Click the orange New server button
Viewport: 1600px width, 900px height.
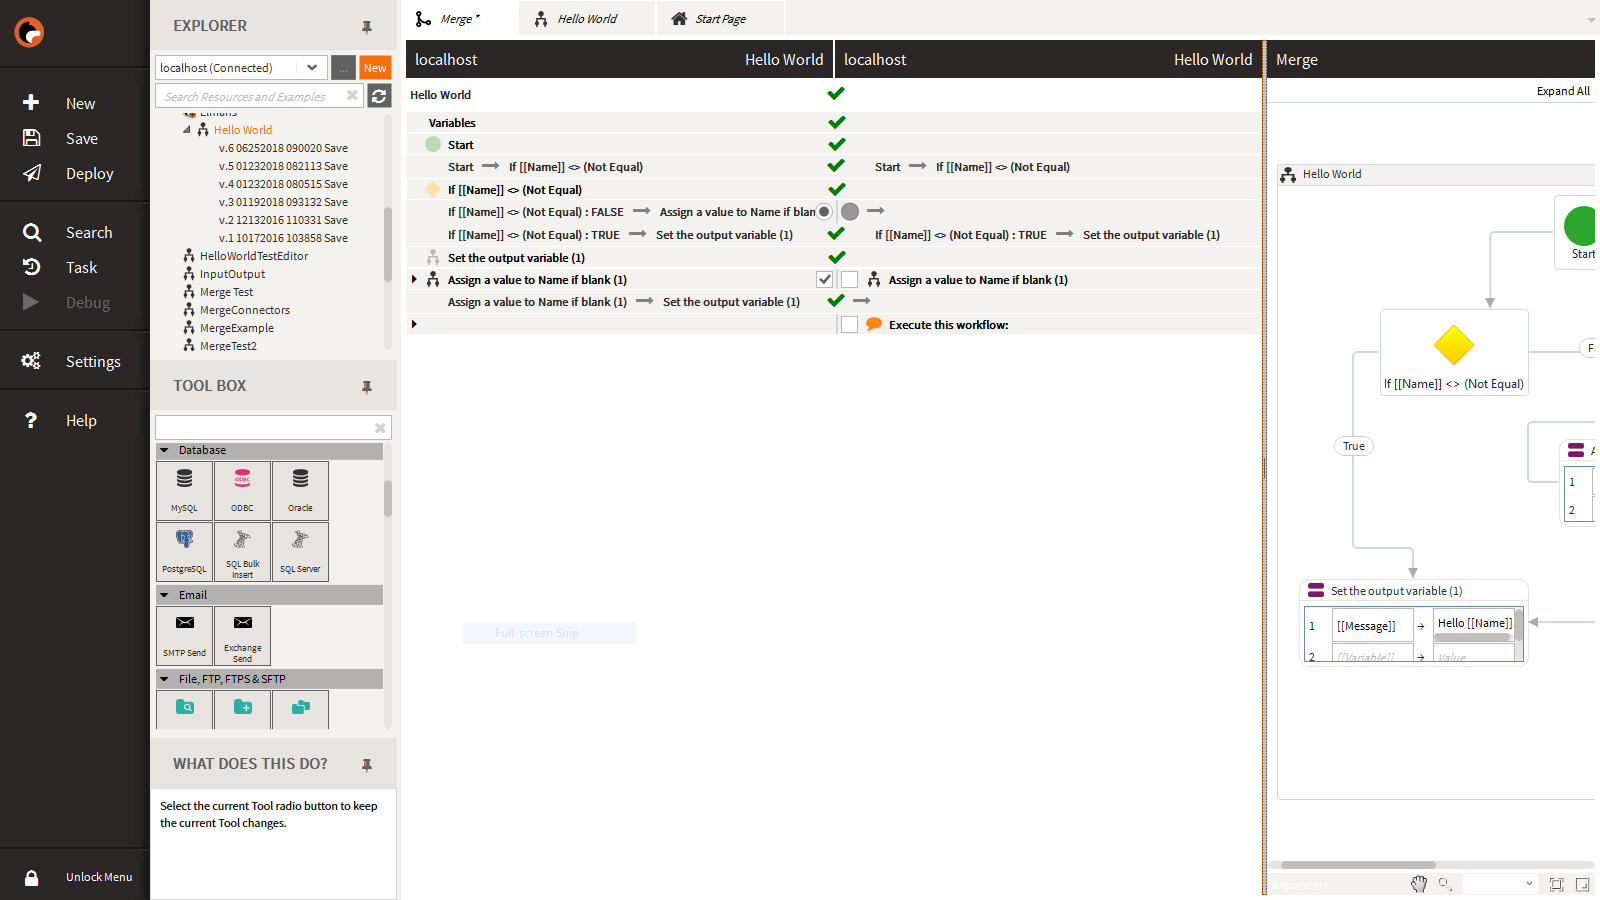pos(375,68)
